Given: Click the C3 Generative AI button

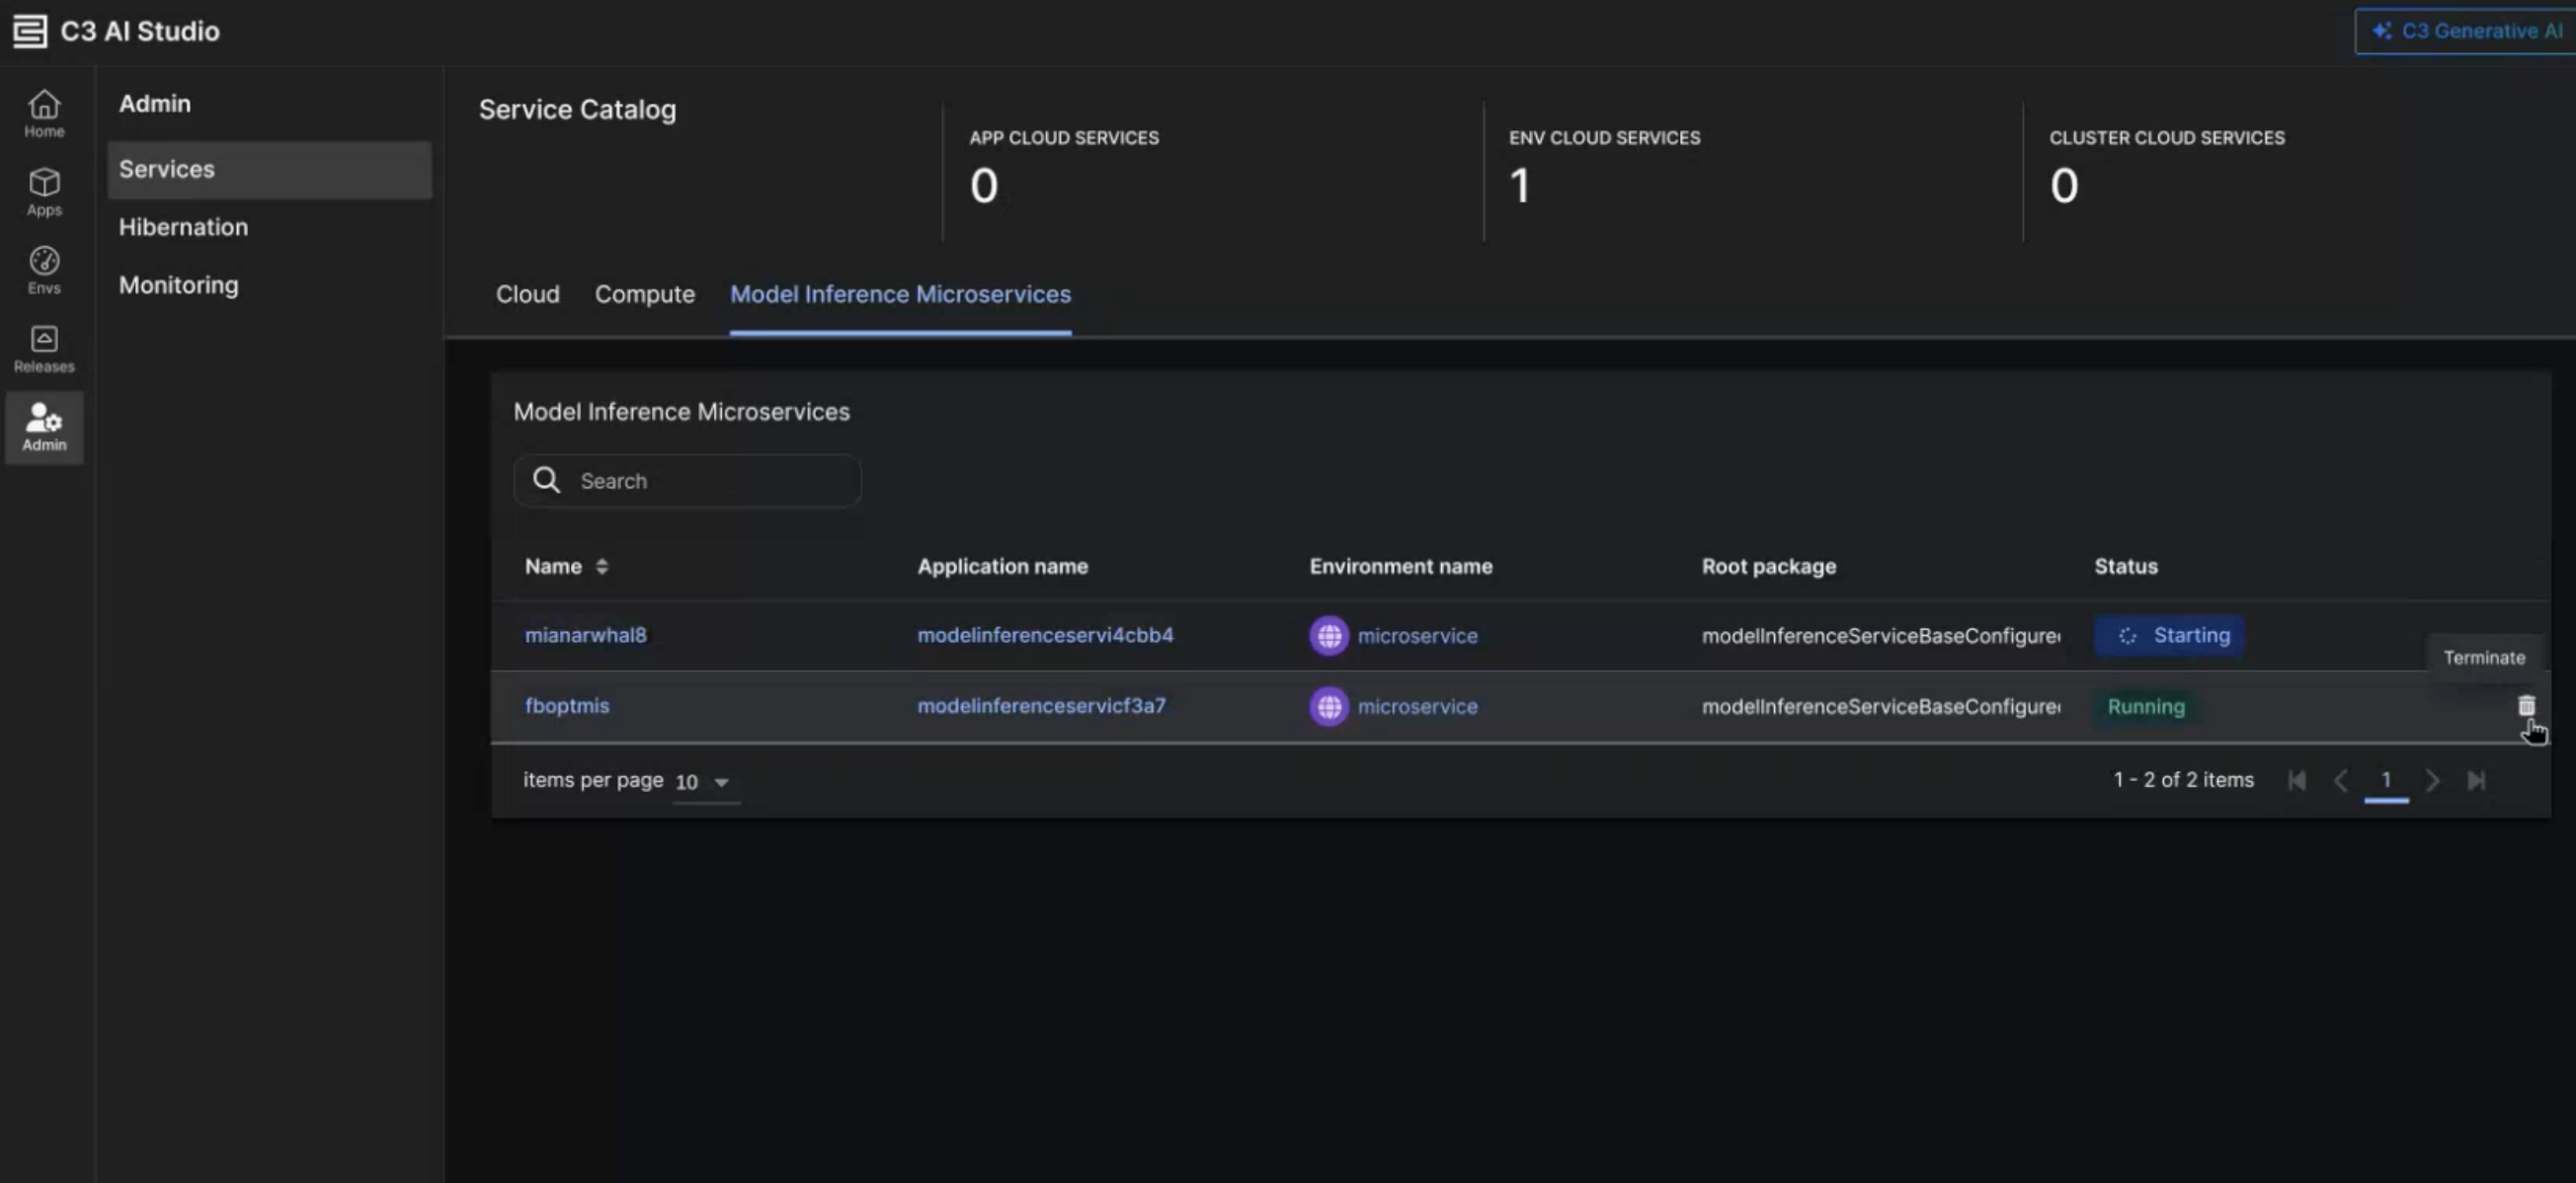Looking at the screenshot, I should coord(2465,31).
